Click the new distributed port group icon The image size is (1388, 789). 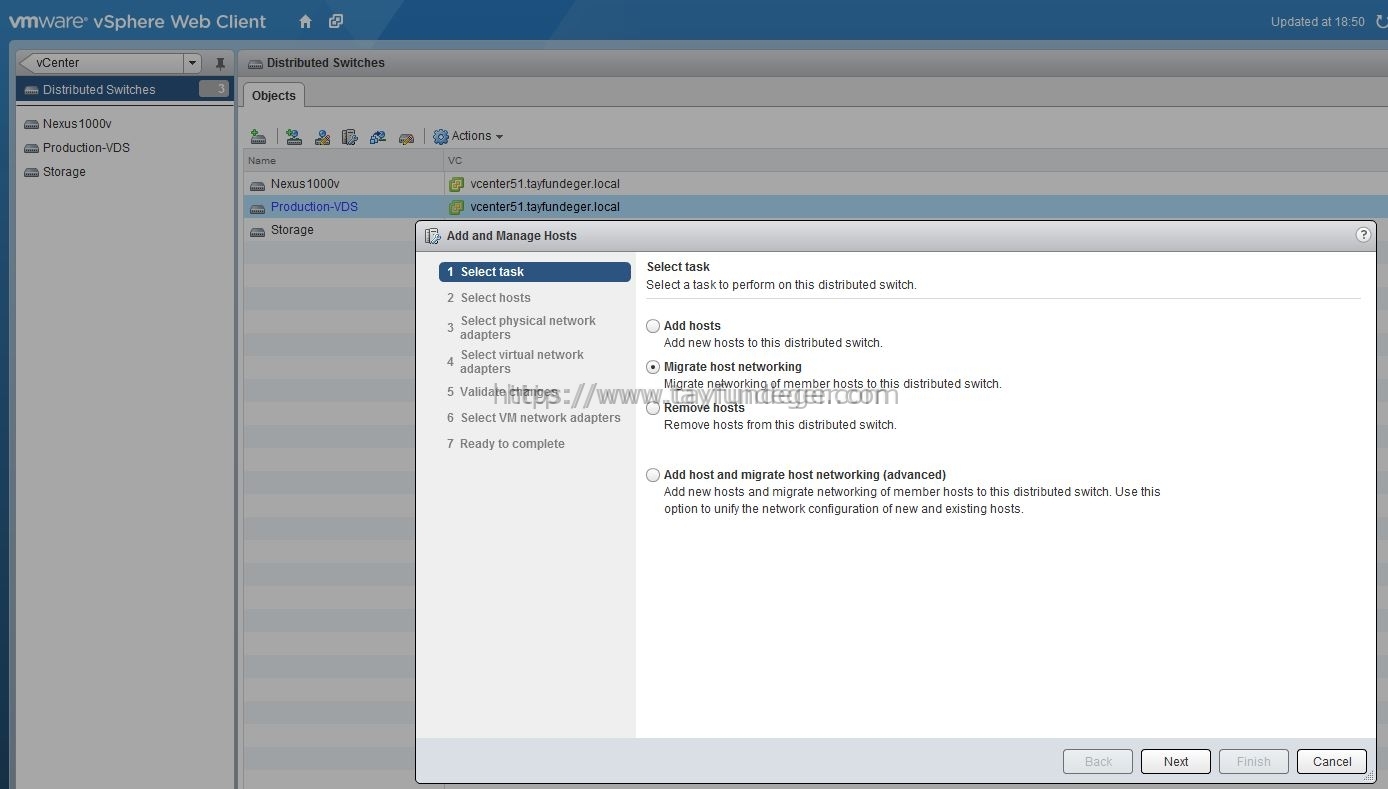(x=294, y=136)
